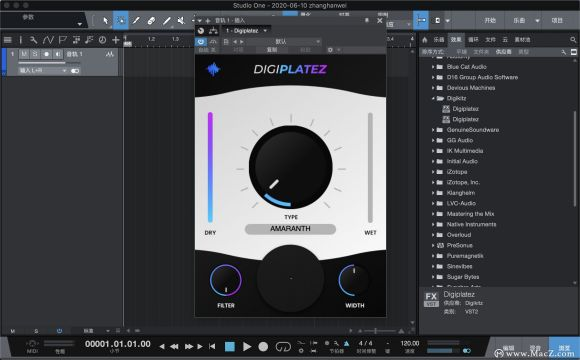Click the 乐曲 button at top right
580x360 pixels.
click(519, 20)
